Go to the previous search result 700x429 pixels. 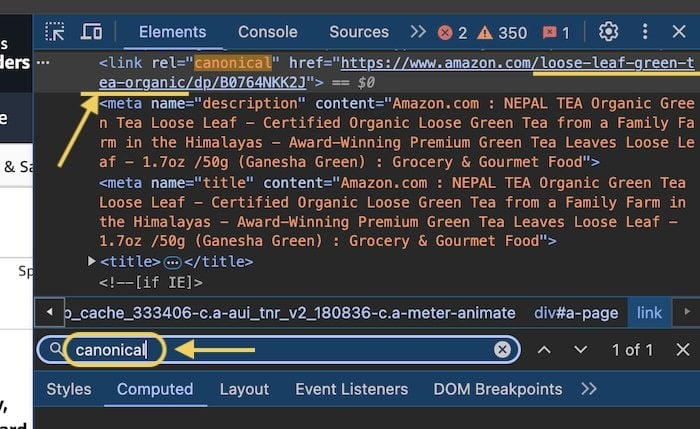(544, 350)
